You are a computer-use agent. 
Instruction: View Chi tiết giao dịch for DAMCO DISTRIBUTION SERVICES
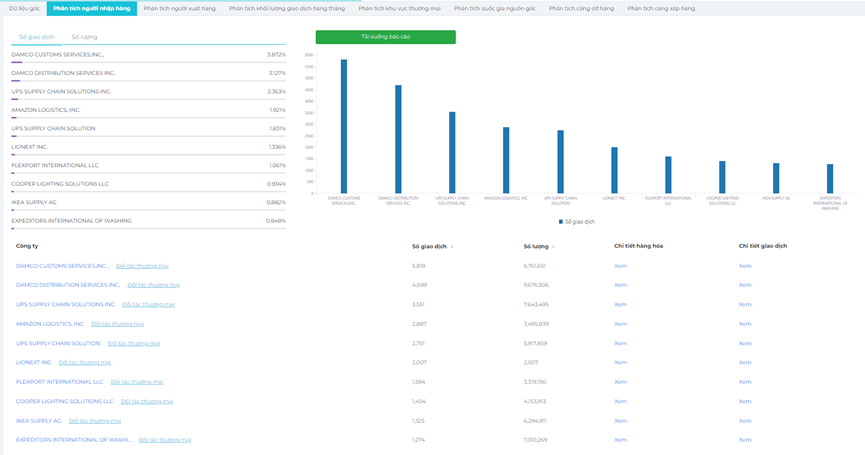[745, 285]
